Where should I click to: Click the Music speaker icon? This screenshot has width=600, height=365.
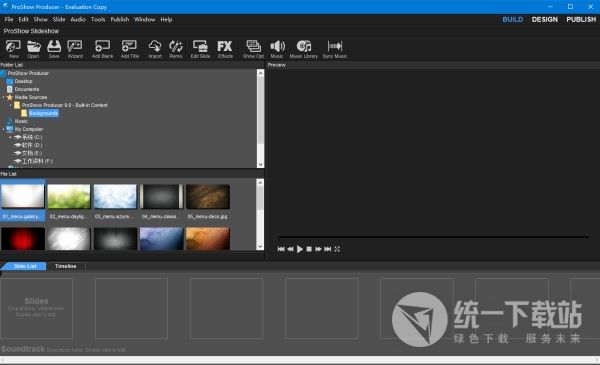click(x=277, y=49)
